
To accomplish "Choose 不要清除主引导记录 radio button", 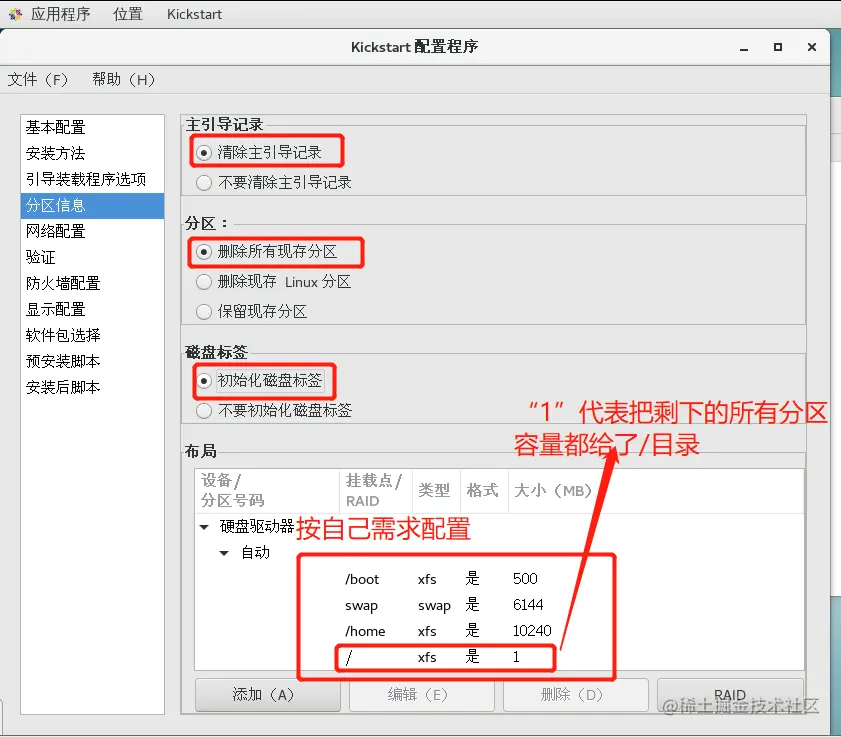I will click(x=204, y=183).
